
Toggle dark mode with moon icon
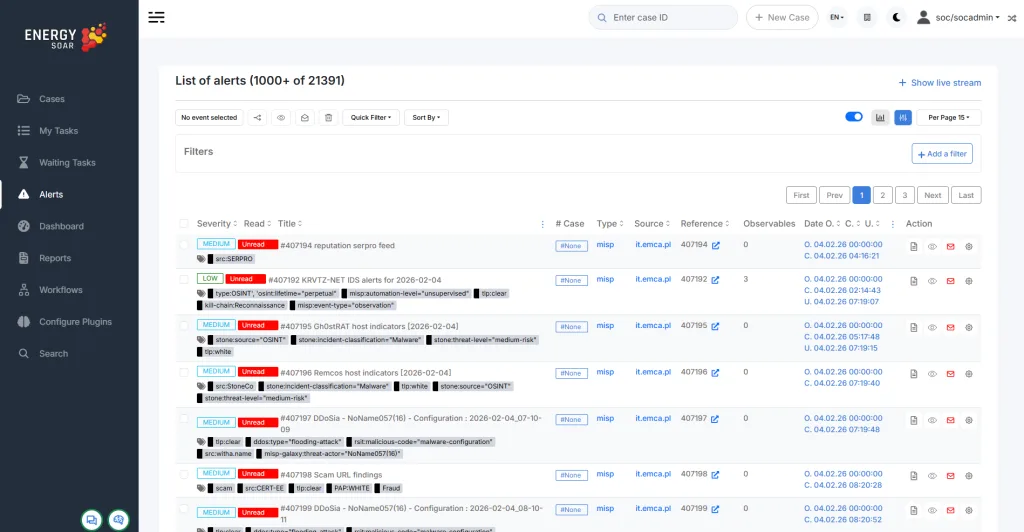[896, 17]
